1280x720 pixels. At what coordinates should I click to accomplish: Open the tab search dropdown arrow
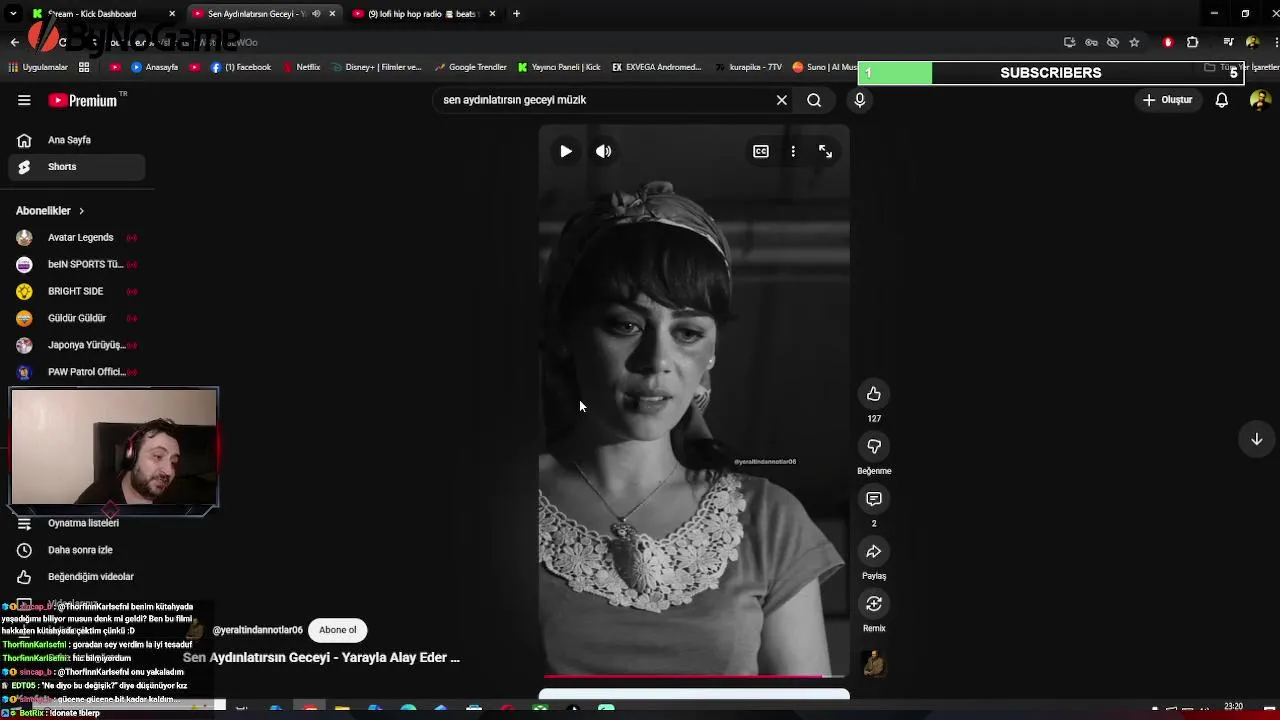(13, 14)
